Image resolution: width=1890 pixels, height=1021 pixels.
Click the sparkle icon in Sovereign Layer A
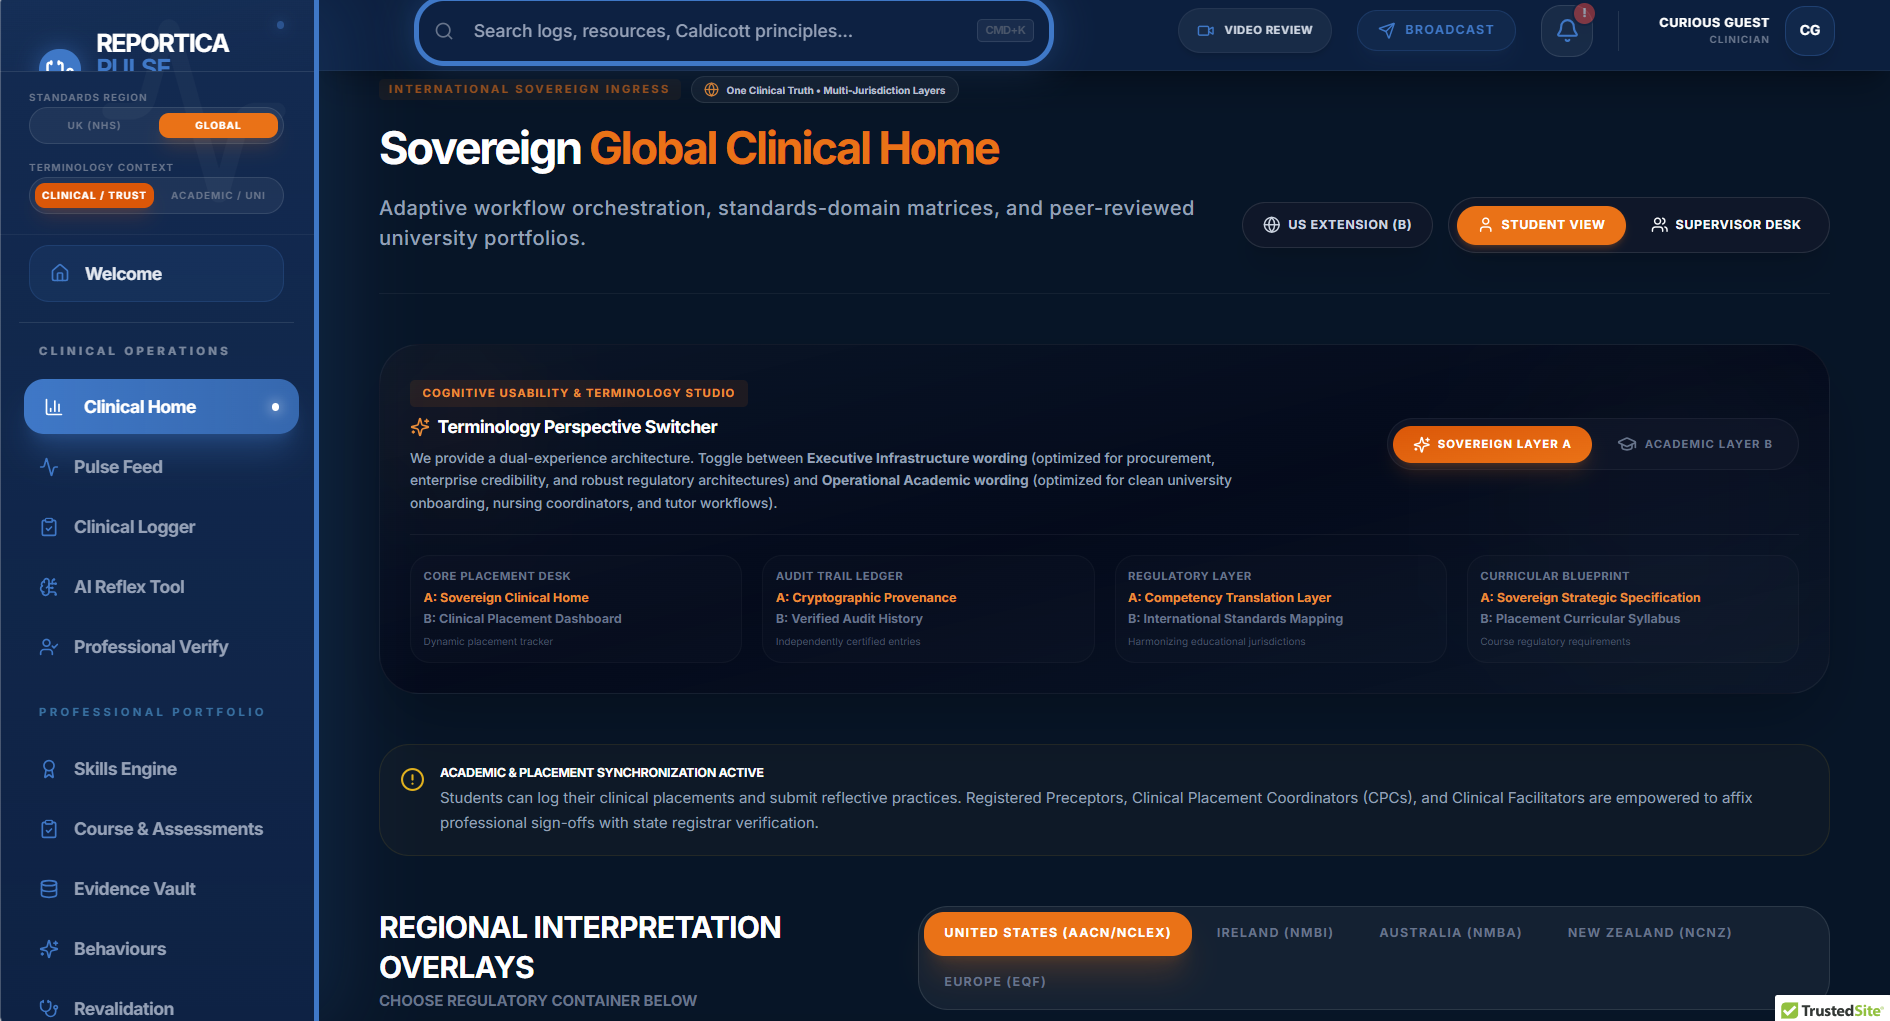(1422, 444)
